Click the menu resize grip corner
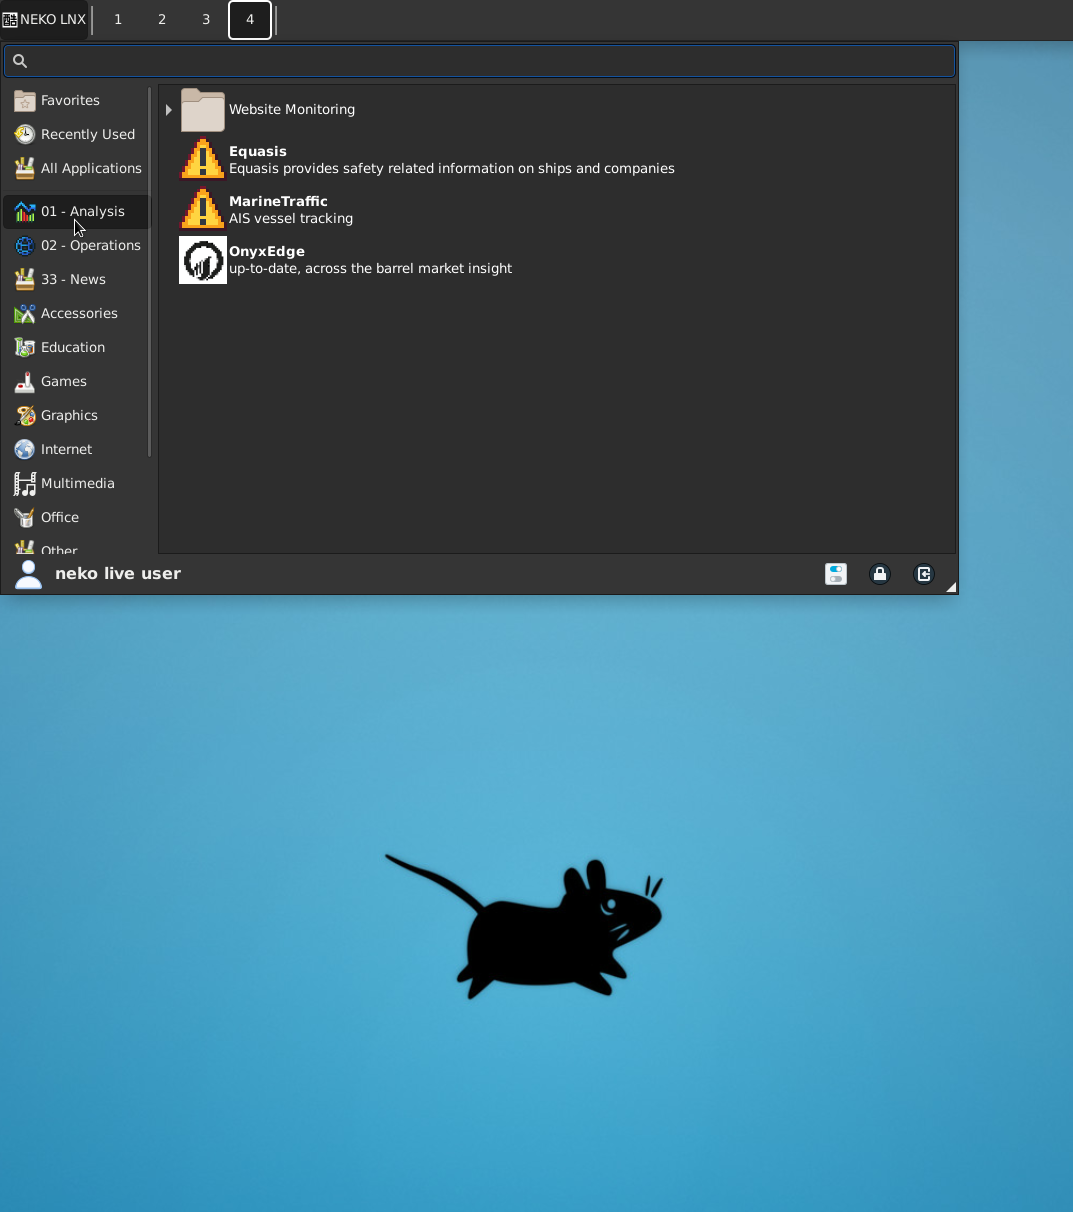Viewport: 1073px width, 1212px height. tap(951, 587)
